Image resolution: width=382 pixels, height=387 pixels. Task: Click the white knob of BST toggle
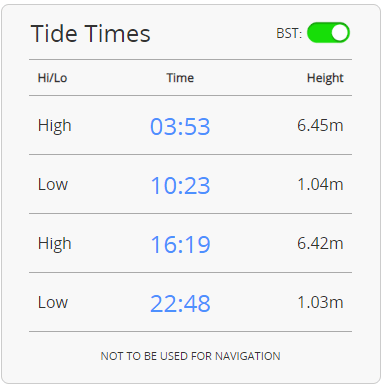(x=340, y=33)
